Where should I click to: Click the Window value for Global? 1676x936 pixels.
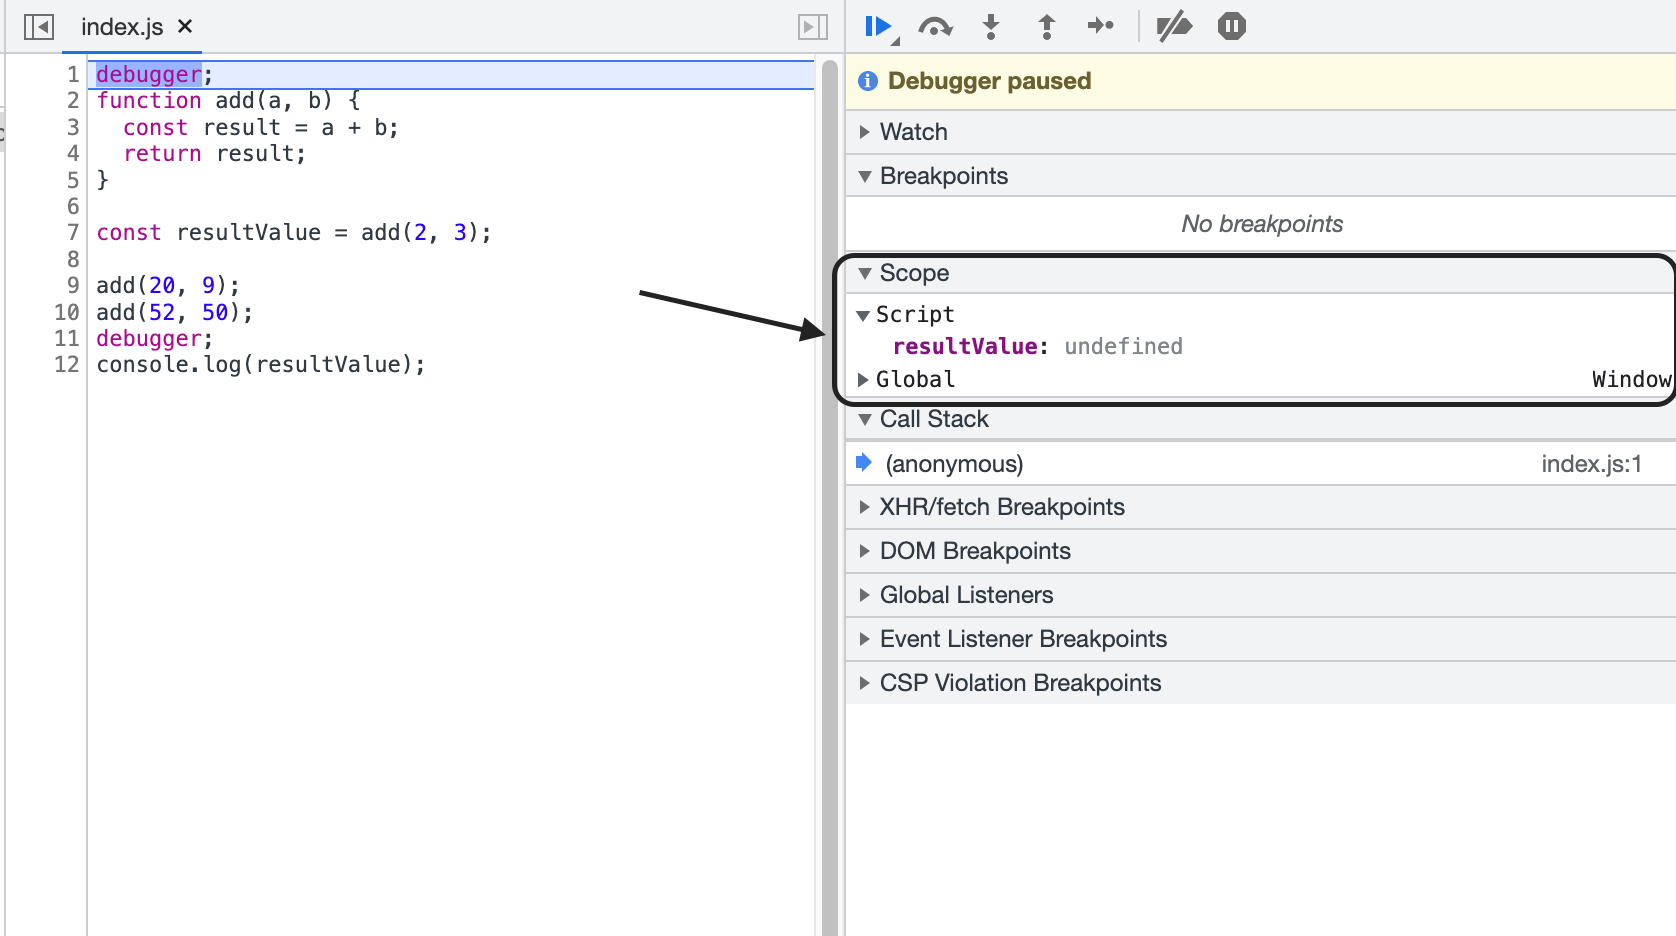pyautogui.click(x=1631, y=379)
